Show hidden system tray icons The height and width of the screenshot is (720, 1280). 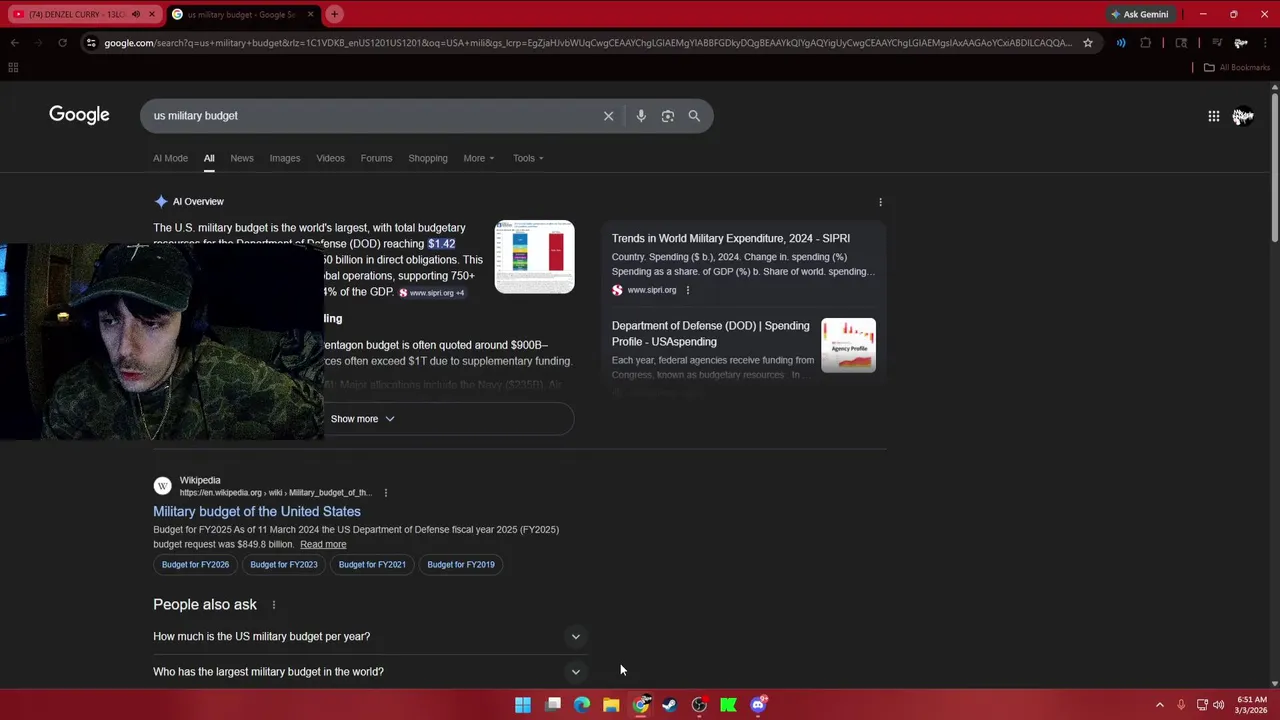click(x=1159, y=705)
